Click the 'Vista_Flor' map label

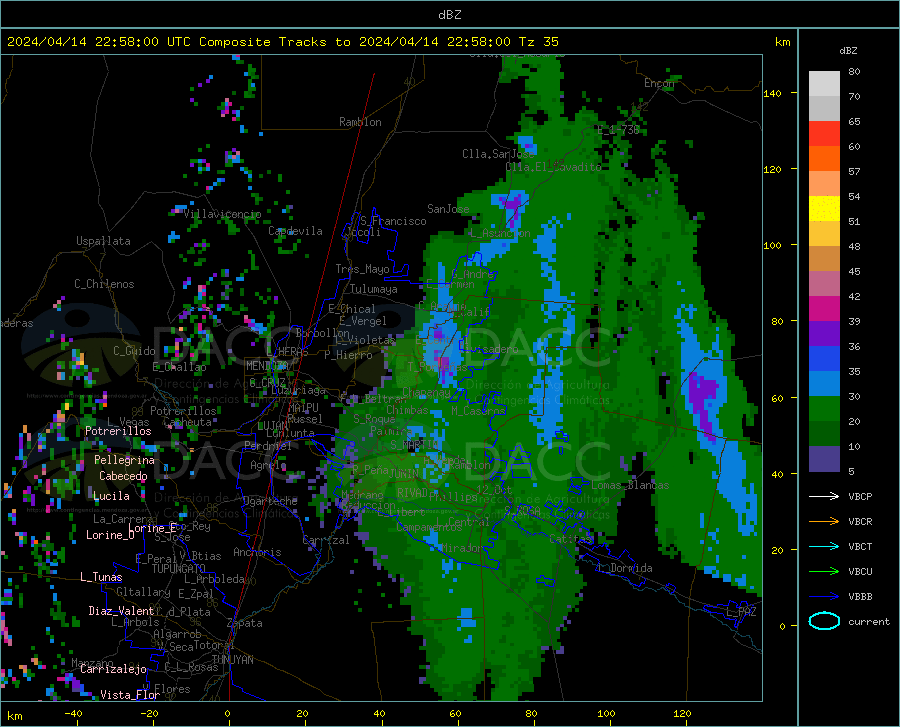[x=130, y=695]
